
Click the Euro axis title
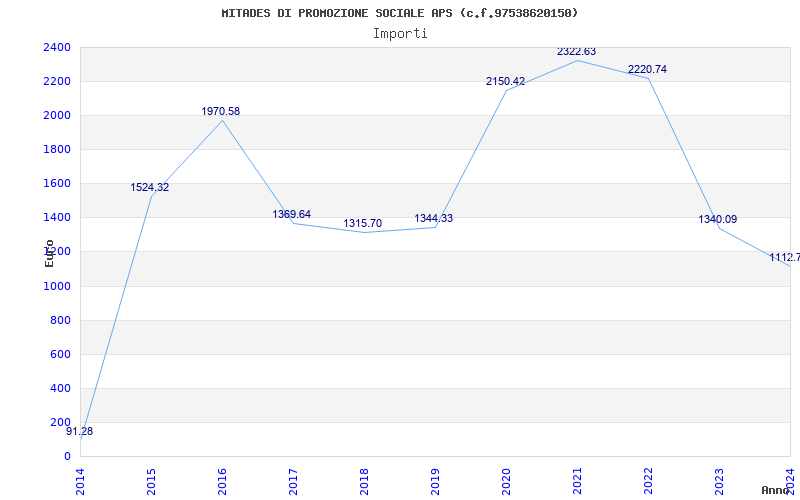[49, 254]
